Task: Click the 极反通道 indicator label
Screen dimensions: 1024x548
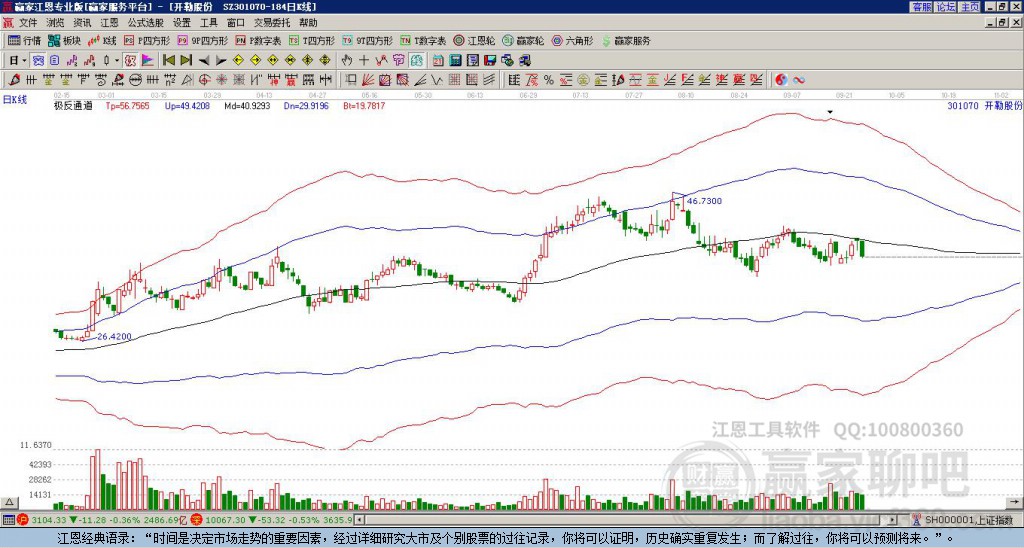Action: click(73, 105)
